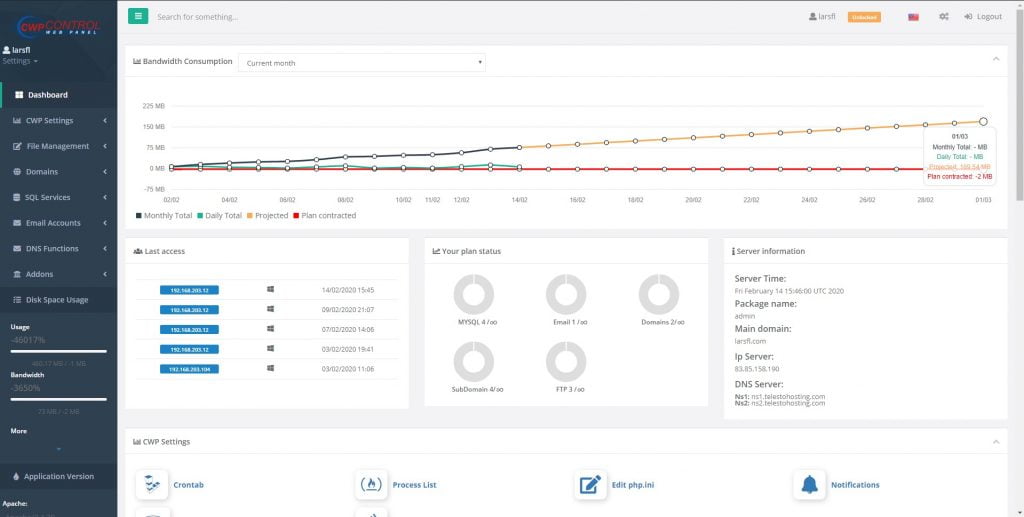Collapse the Bandwidth Consumption panel
The height and width of the screenshot is (517, 1024).
[x=996, y=59]
